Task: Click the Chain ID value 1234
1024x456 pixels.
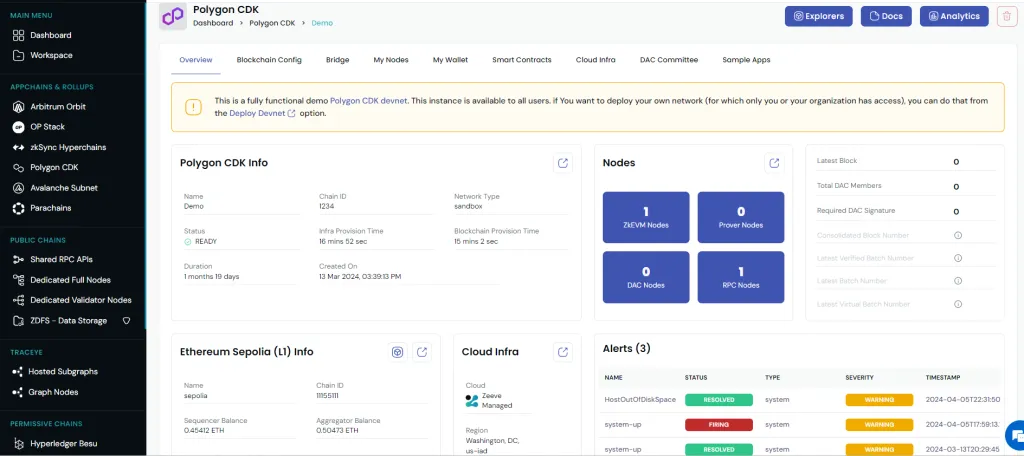Action: click(x=327, y=206)
